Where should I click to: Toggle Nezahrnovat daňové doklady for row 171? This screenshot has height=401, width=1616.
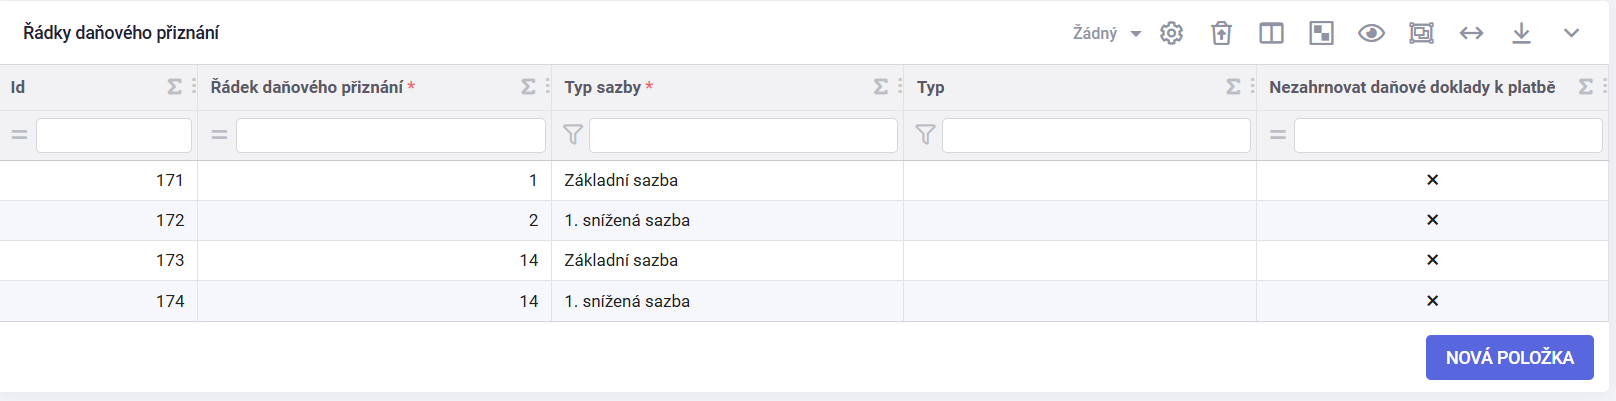(1432, 180)
